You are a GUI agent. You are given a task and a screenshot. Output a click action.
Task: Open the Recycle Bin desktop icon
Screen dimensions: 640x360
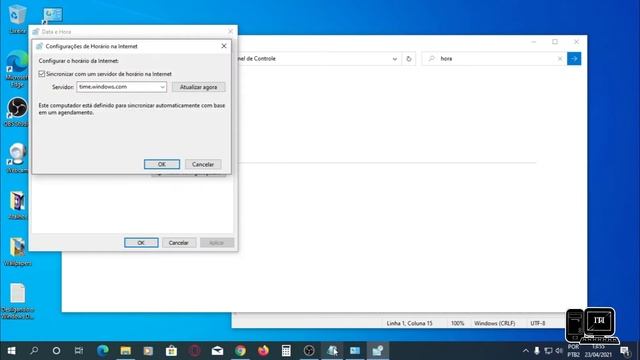coord(17,18)
